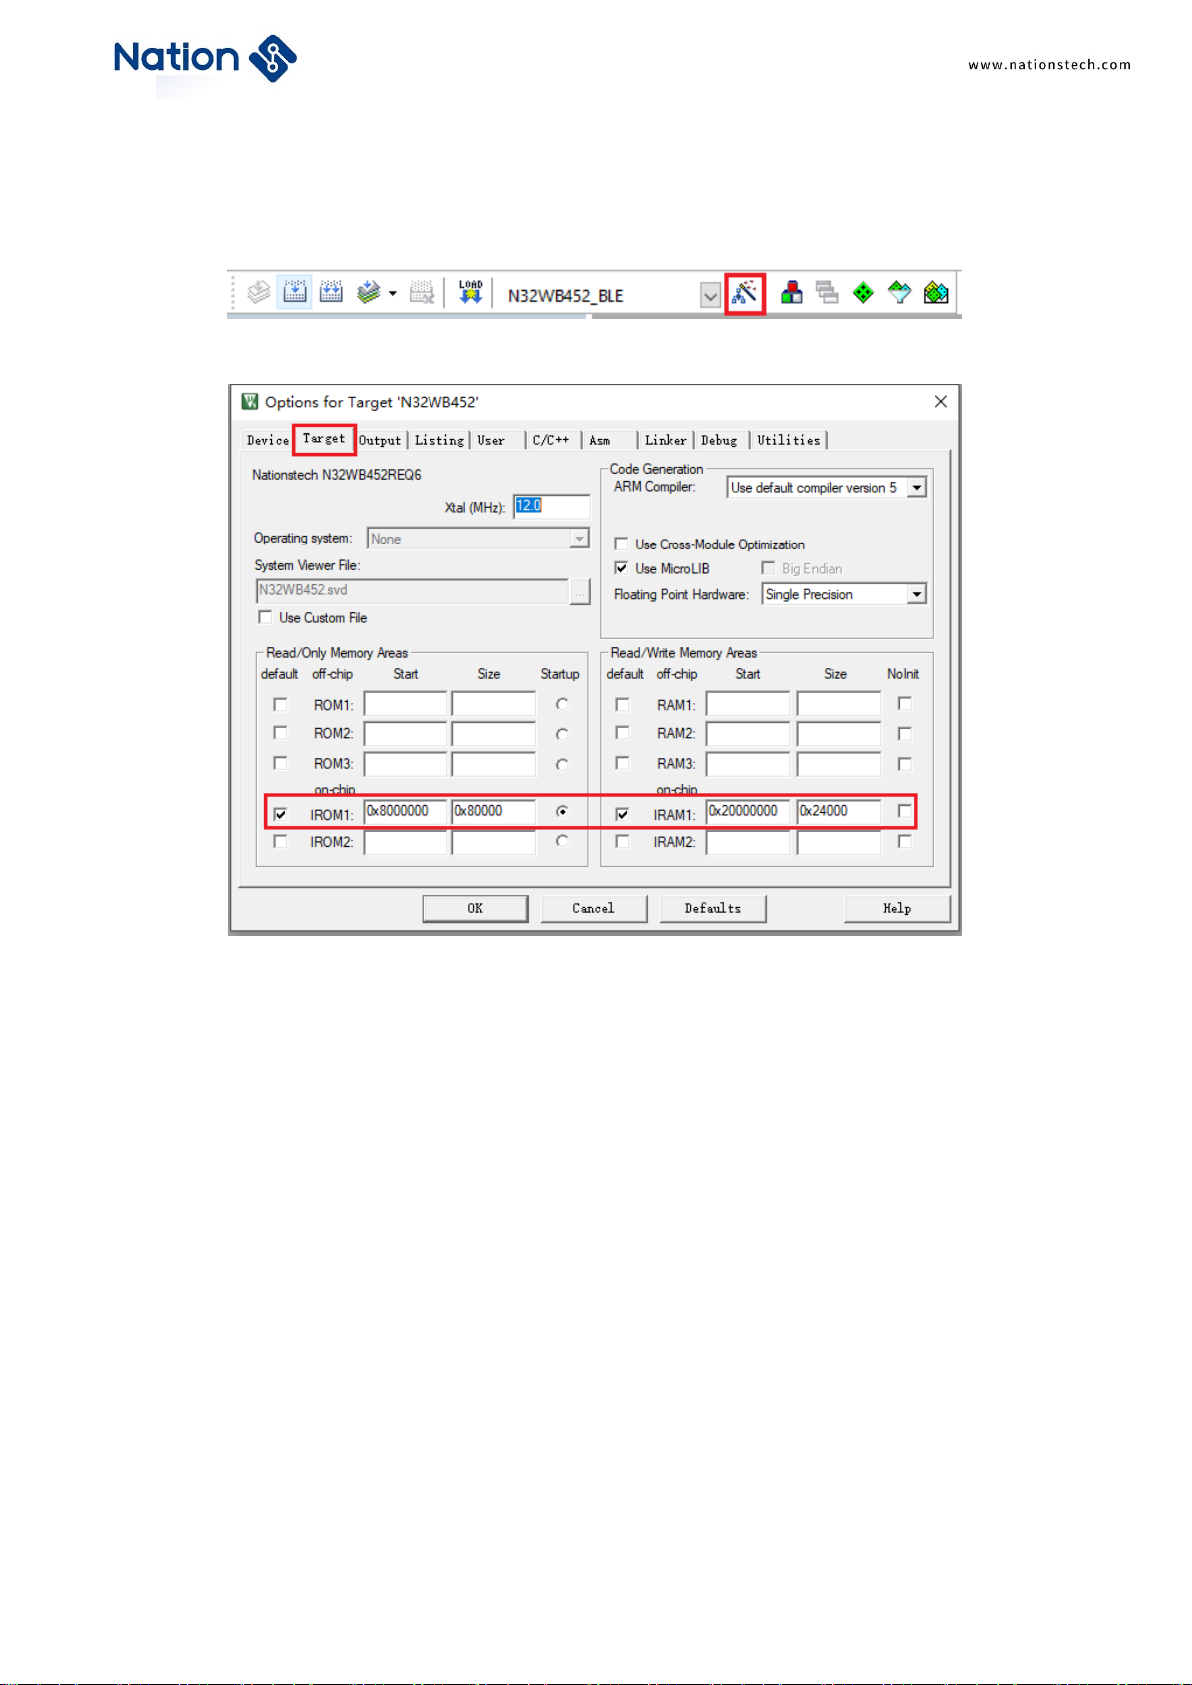Click the green Manage Run-Time Environment icon
This screenshot has height=1685, width=1192.
tap(863, 293)
